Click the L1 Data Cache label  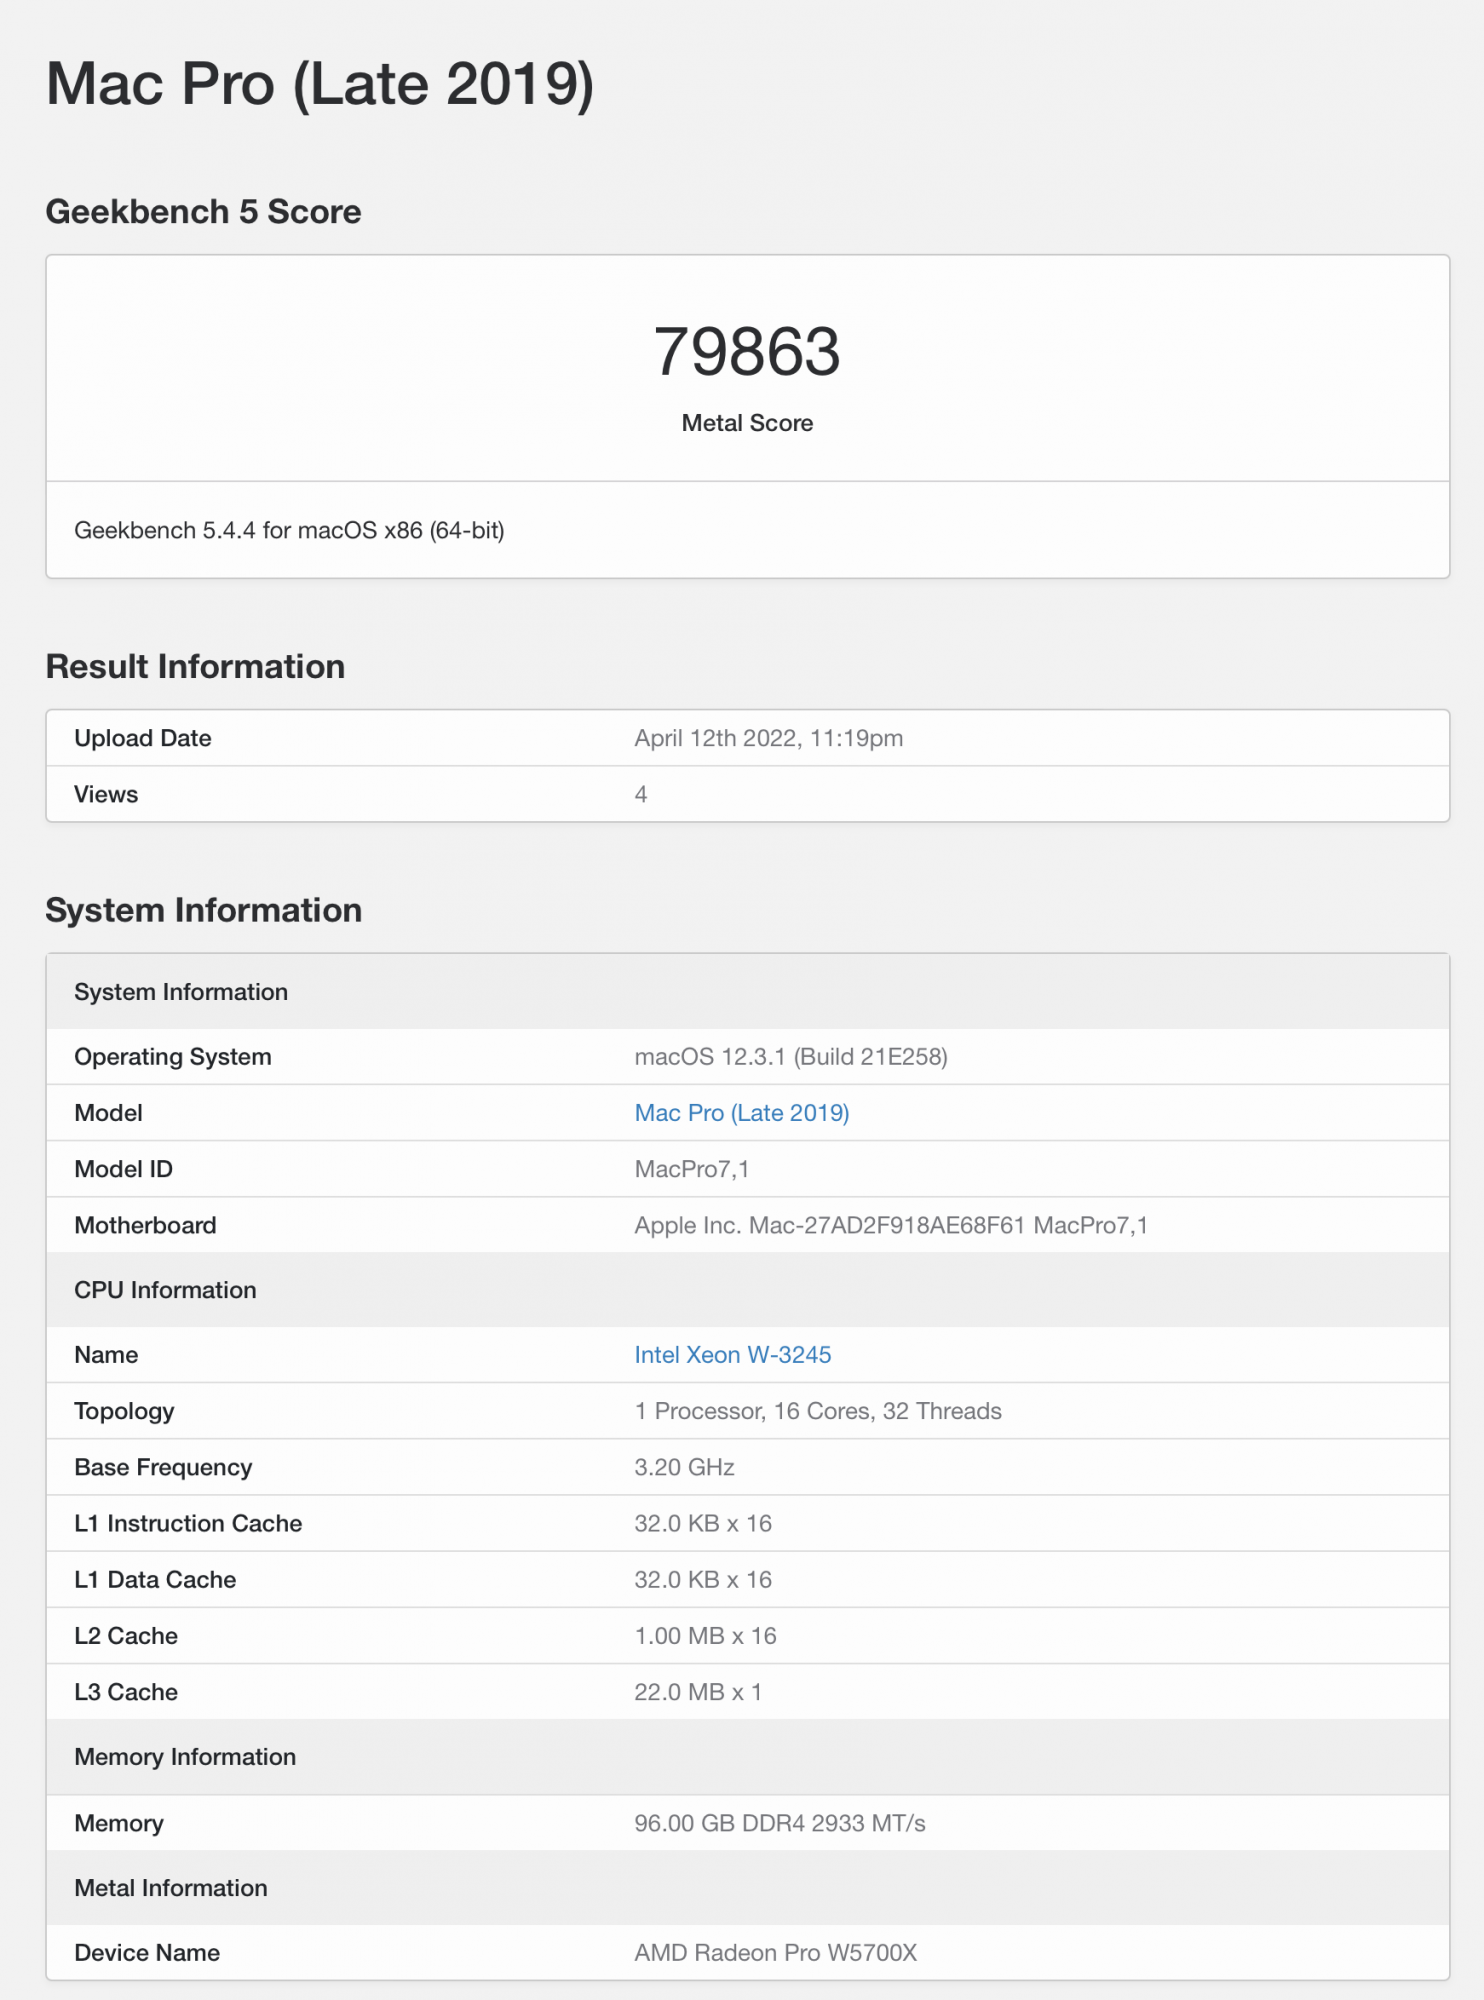pyautogui.click(x=155, y=1579)
